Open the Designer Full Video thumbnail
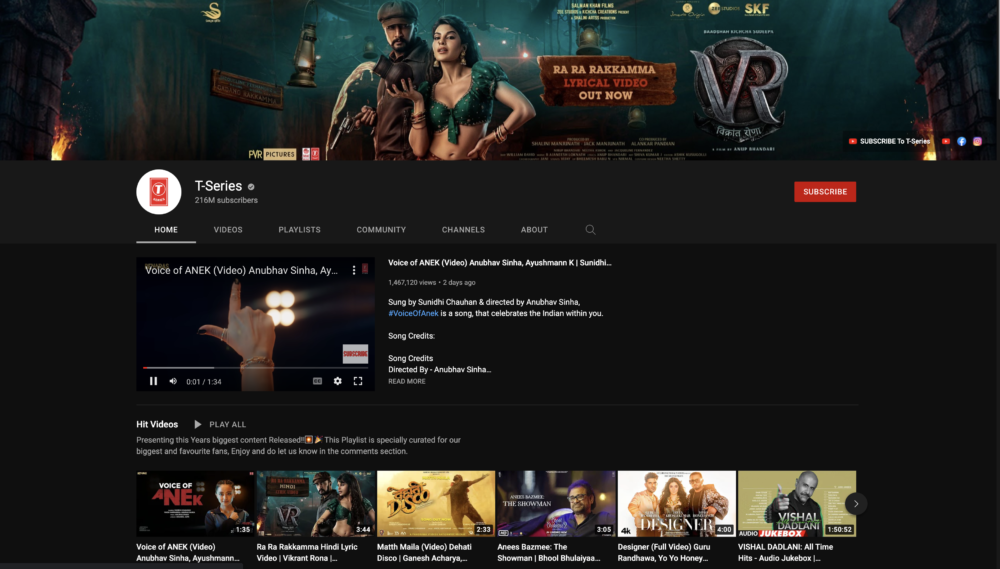The image size is (1000, 569). (677, 503)
